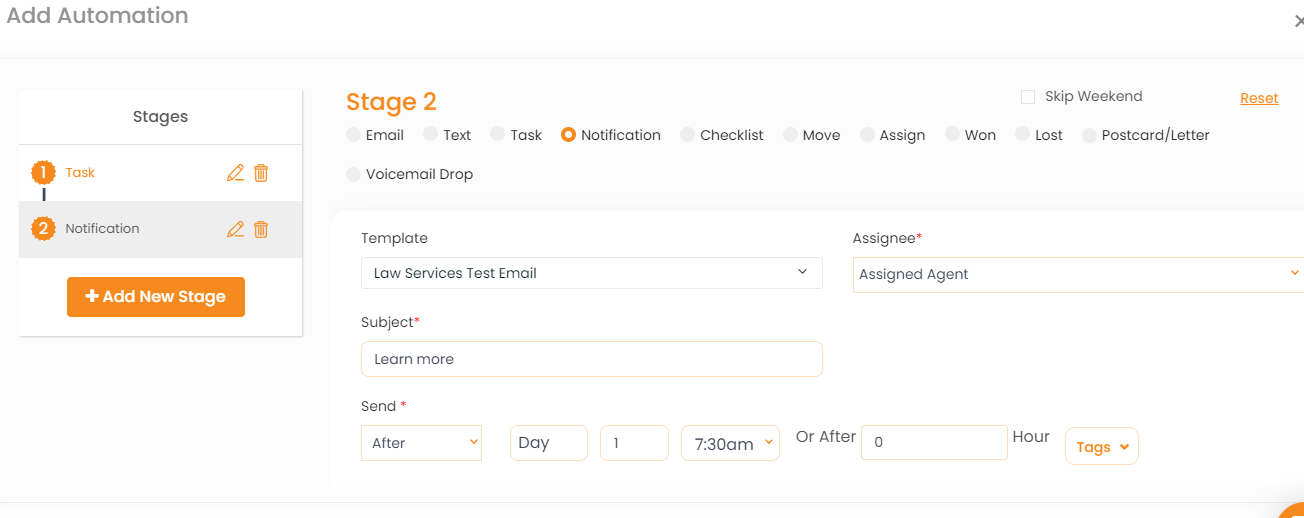Choose the Voicemail Drop radio option
Viewport: 1304px width, 518px height.
click(353, 174)
